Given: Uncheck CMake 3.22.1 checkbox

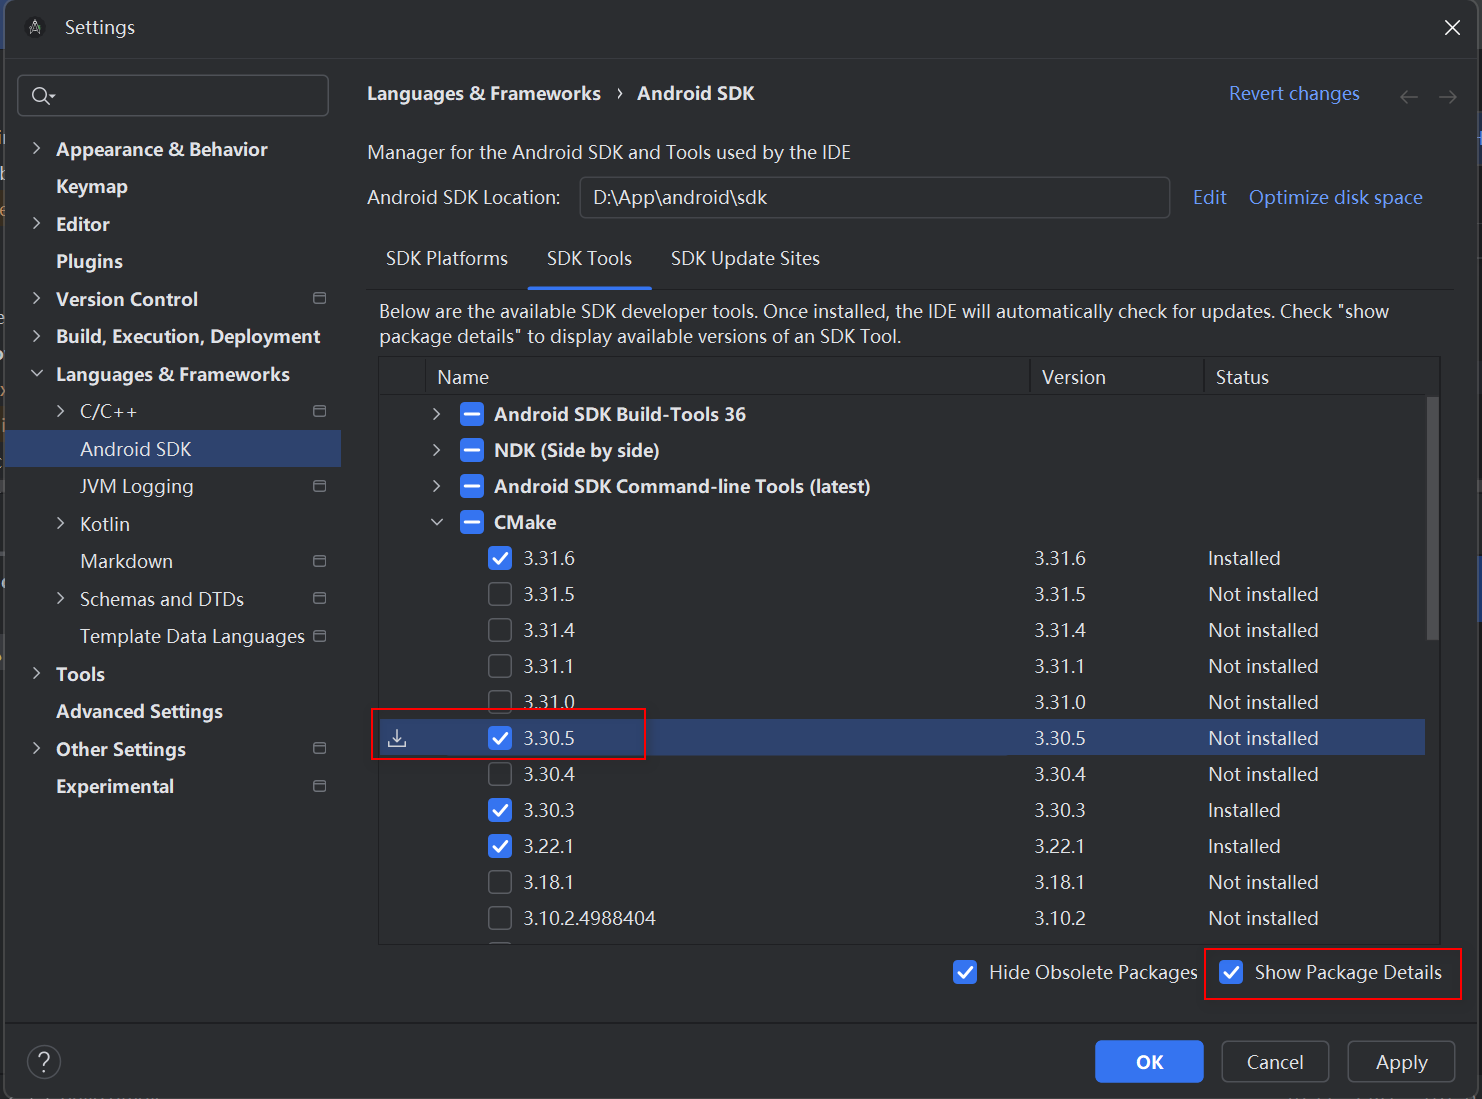Looking at the screenshot, I should point(500,846).
